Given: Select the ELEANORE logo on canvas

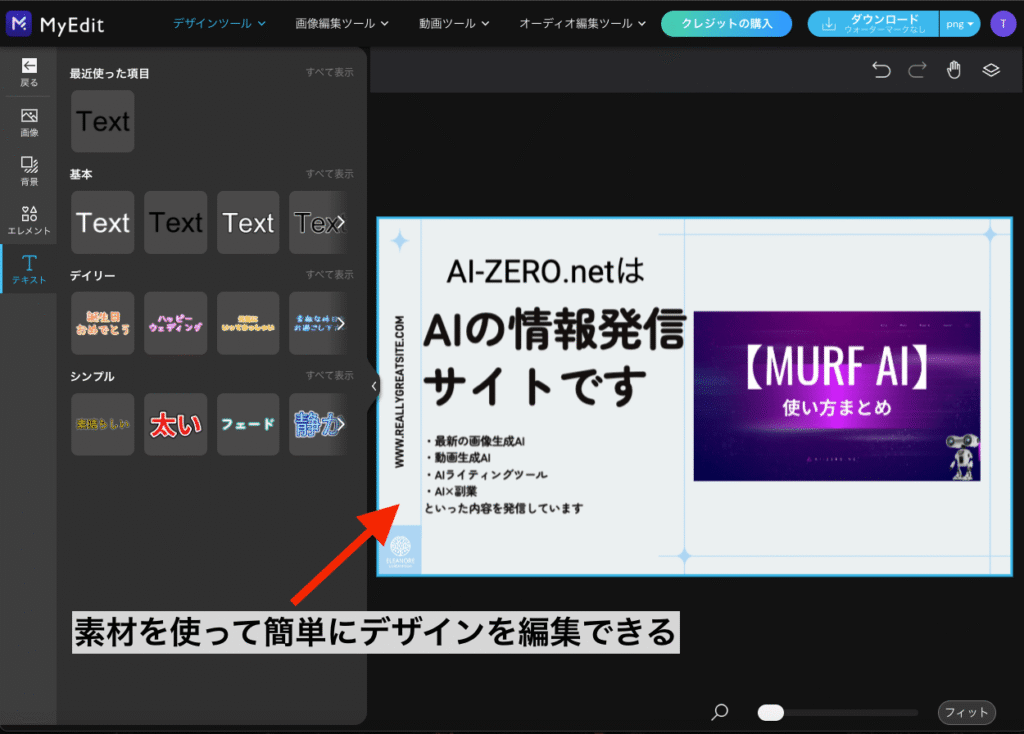Looking at the screenshot, I should (x=400, y=550).
